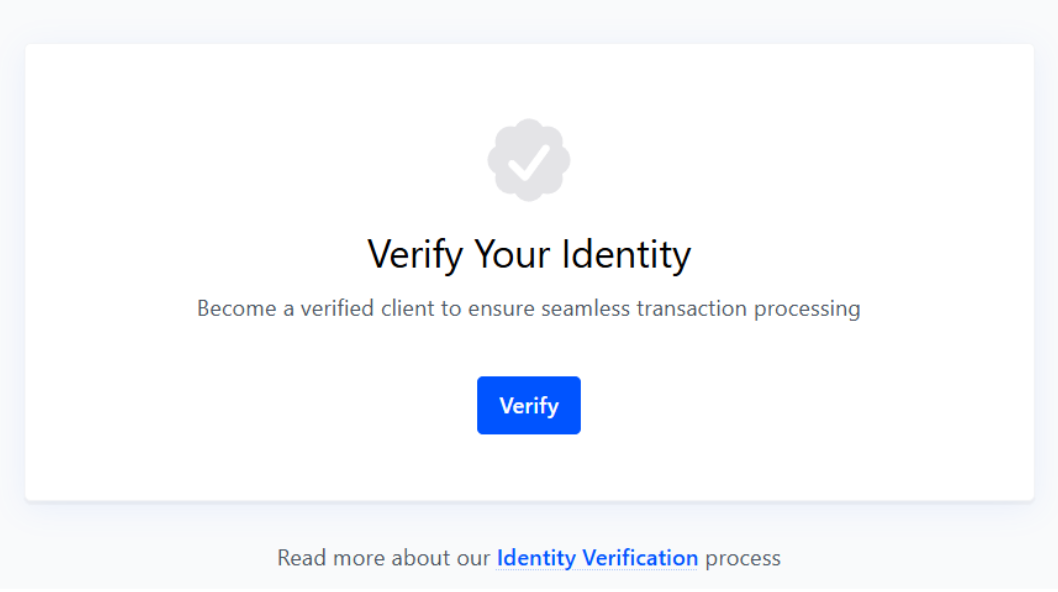Click the word 'ensure' in the subtitle

pos(501,308)
